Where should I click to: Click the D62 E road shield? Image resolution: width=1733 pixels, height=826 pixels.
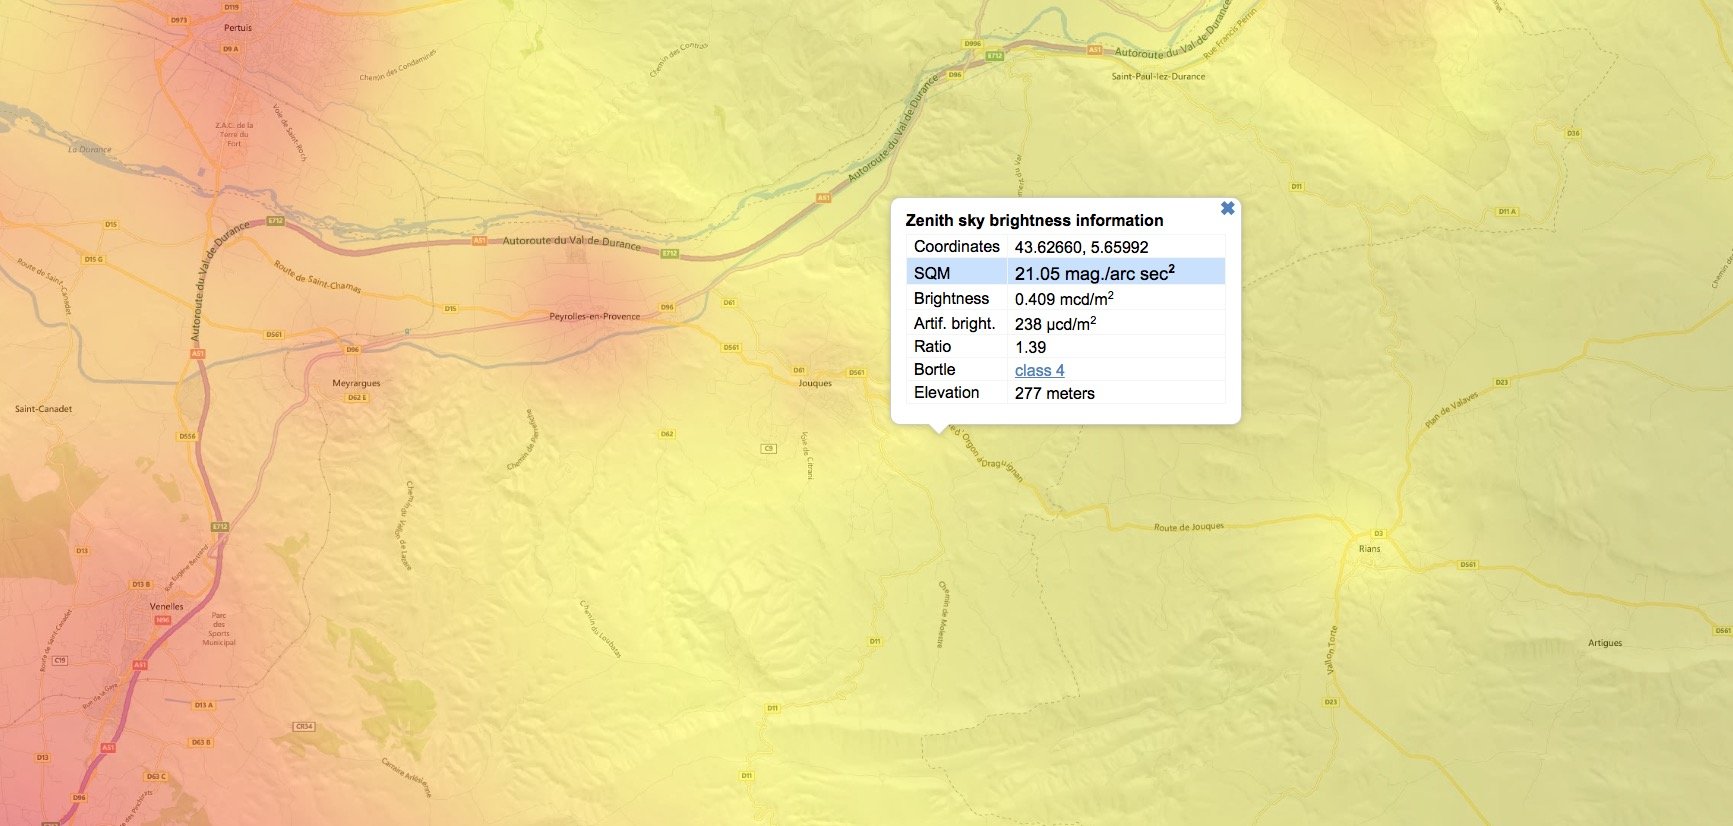(357, 397)
